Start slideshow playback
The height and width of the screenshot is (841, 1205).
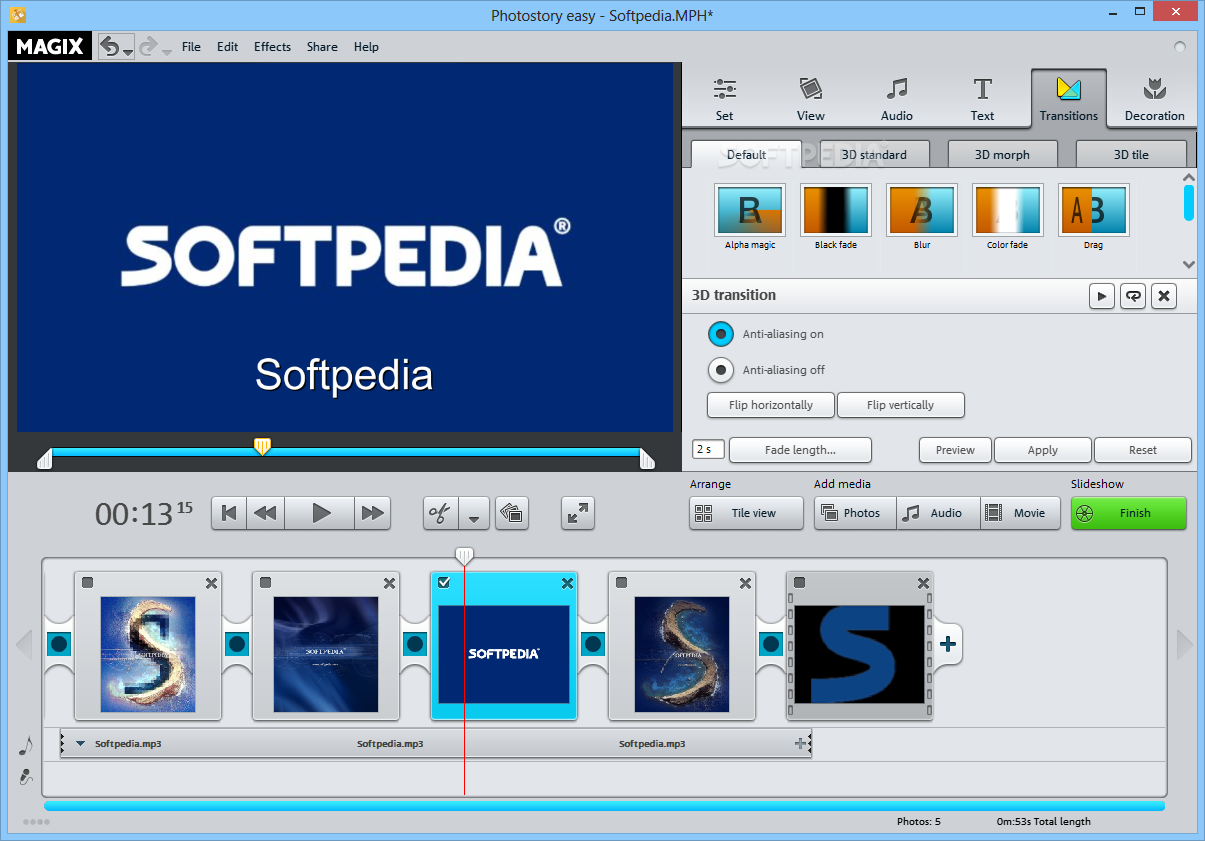tap(320, 513)
